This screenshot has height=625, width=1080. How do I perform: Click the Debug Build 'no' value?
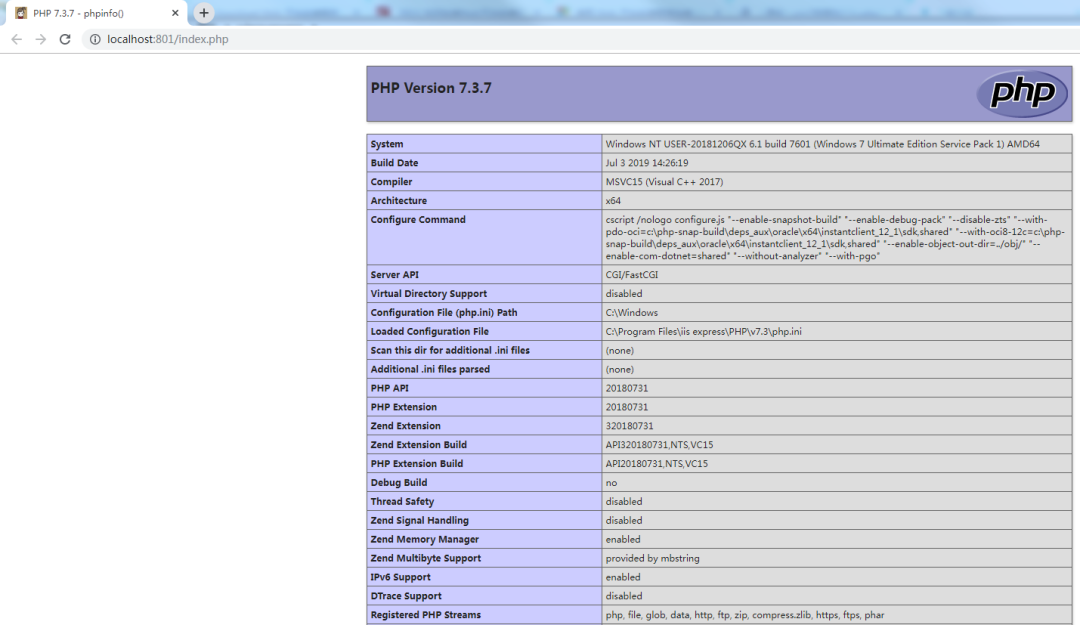point(612,482)
